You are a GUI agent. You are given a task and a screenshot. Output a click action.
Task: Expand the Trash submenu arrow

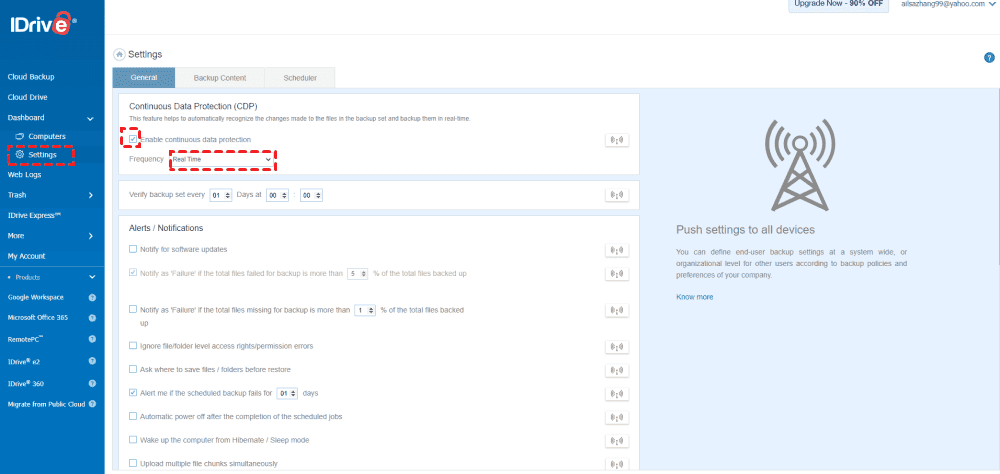coord(90,195)
